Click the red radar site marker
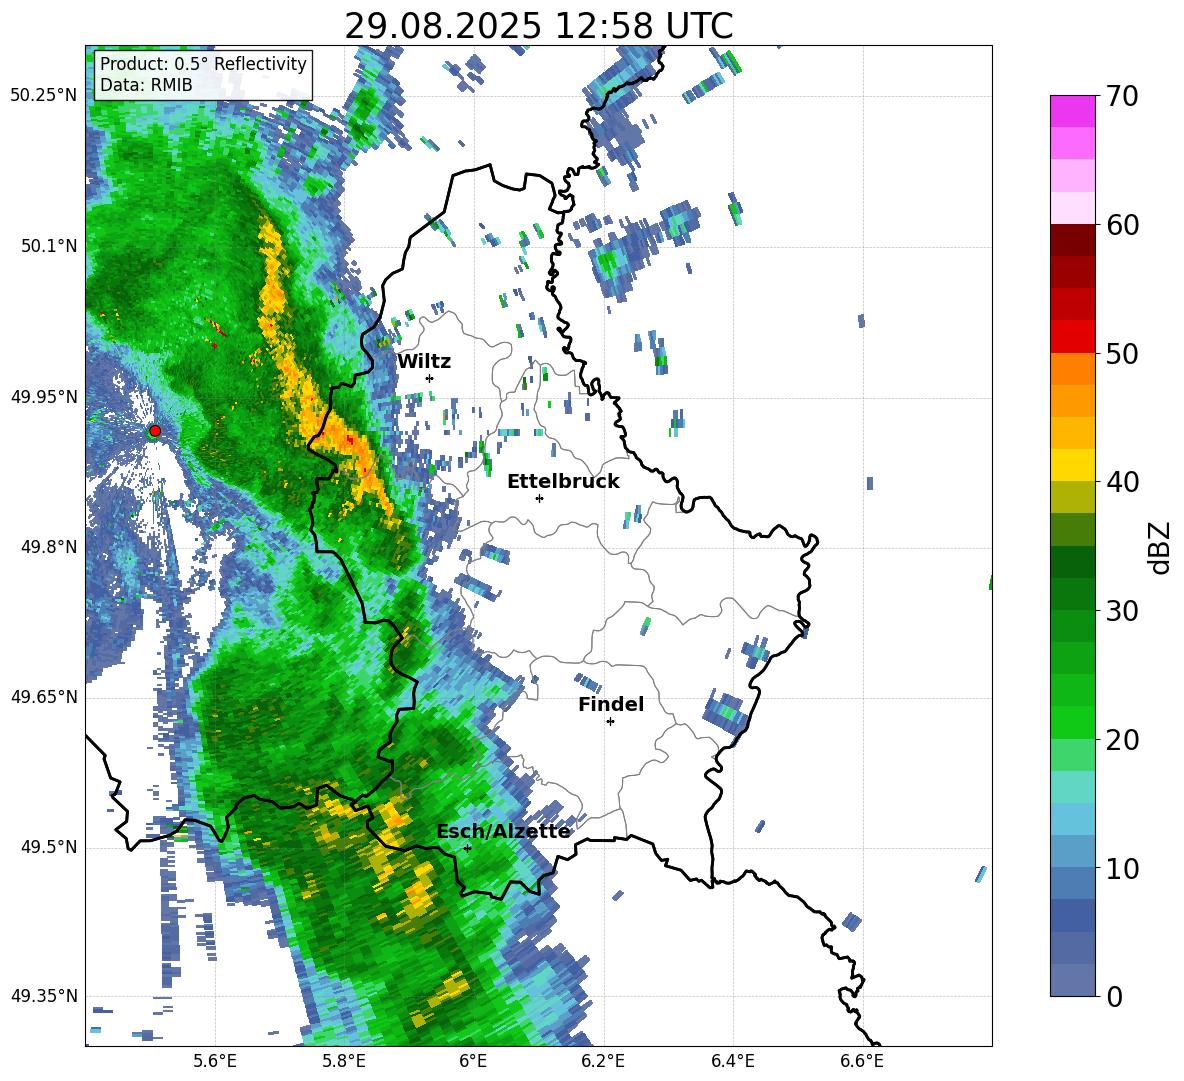 click(155, 430)
